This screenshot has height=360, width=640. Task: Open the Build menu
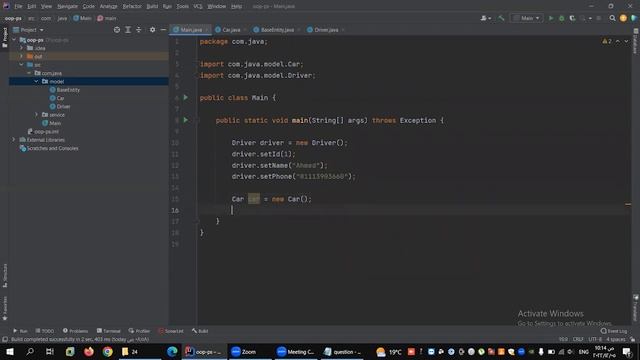click(152, 6)
